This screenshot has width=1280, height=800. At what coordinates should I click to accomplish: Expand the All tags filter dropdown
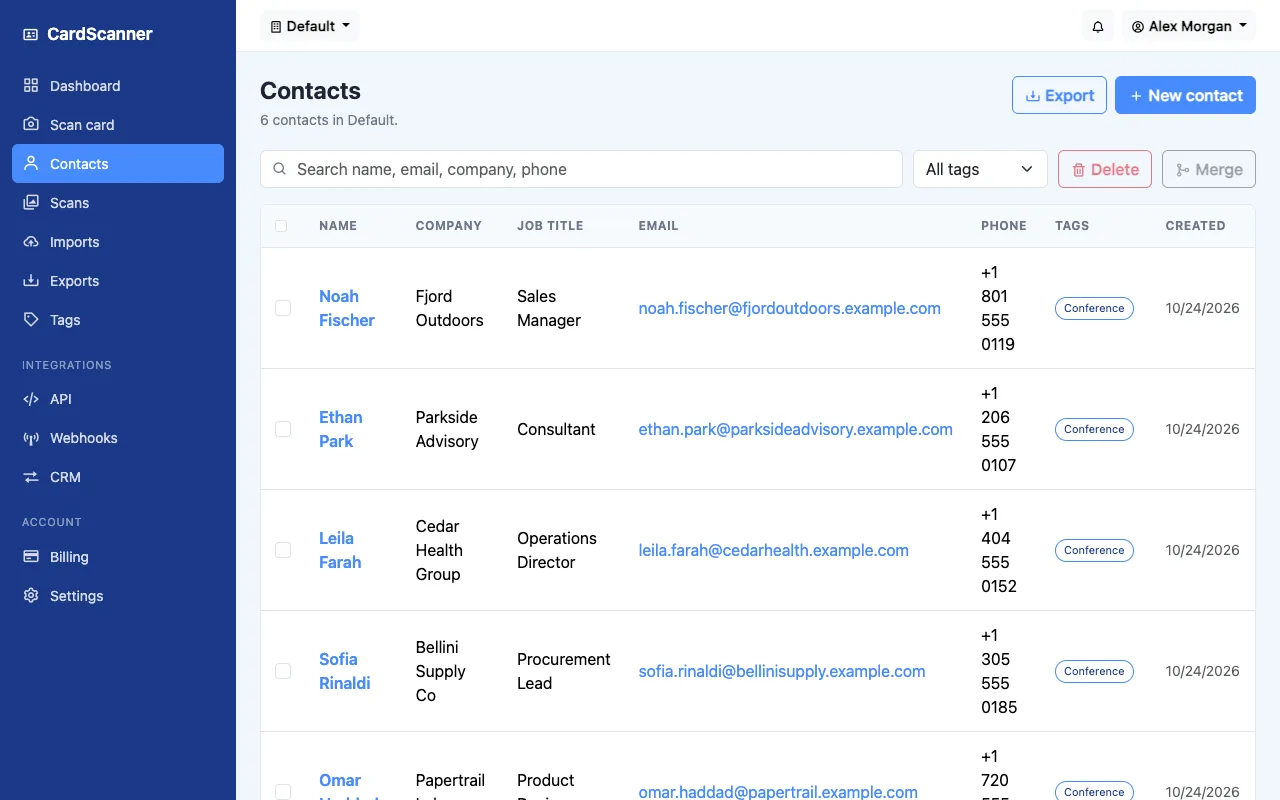(x=980, y=169)
